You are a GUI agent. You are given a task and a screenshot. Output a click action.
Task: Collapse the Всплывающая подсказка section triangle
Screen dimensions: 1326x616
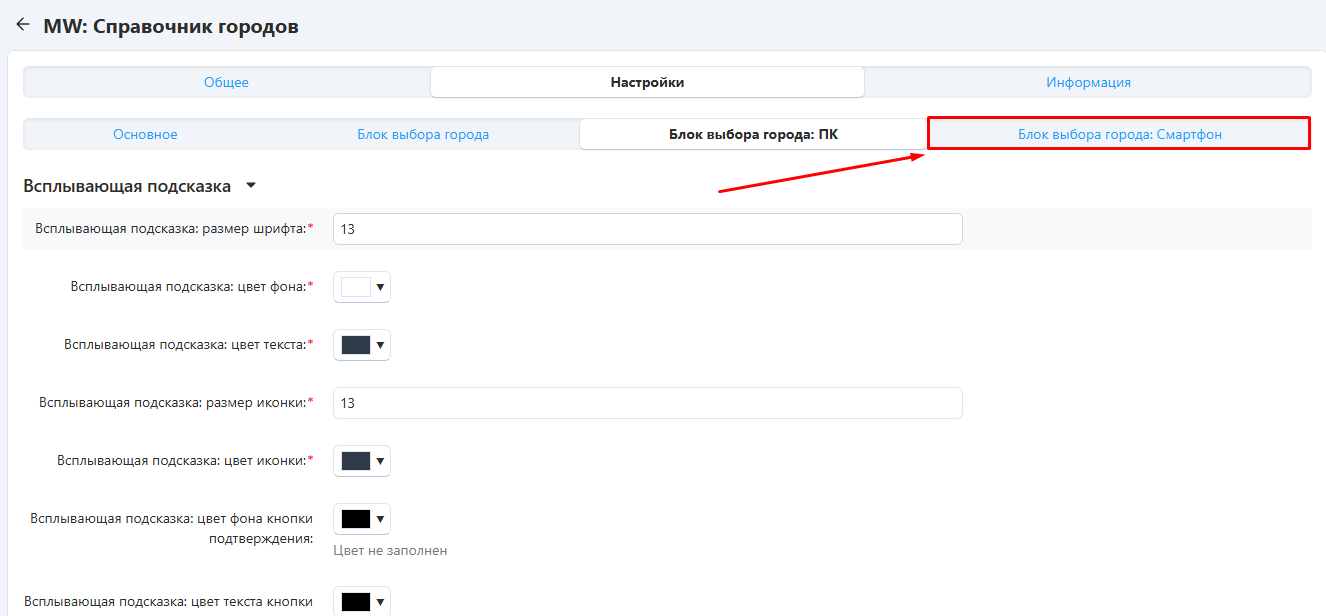251,186
